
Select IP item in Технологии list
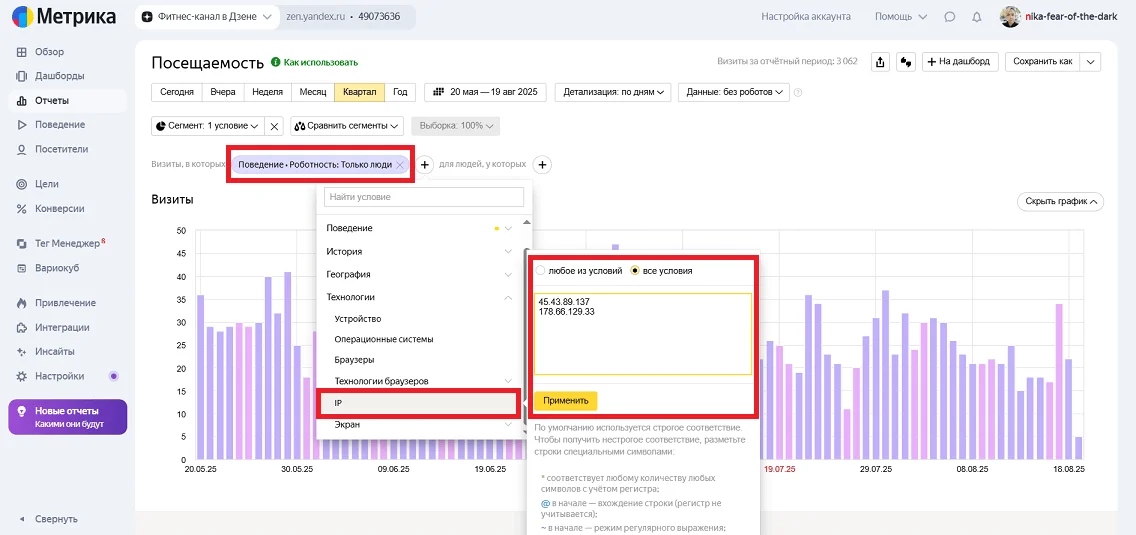coord(418,403)
